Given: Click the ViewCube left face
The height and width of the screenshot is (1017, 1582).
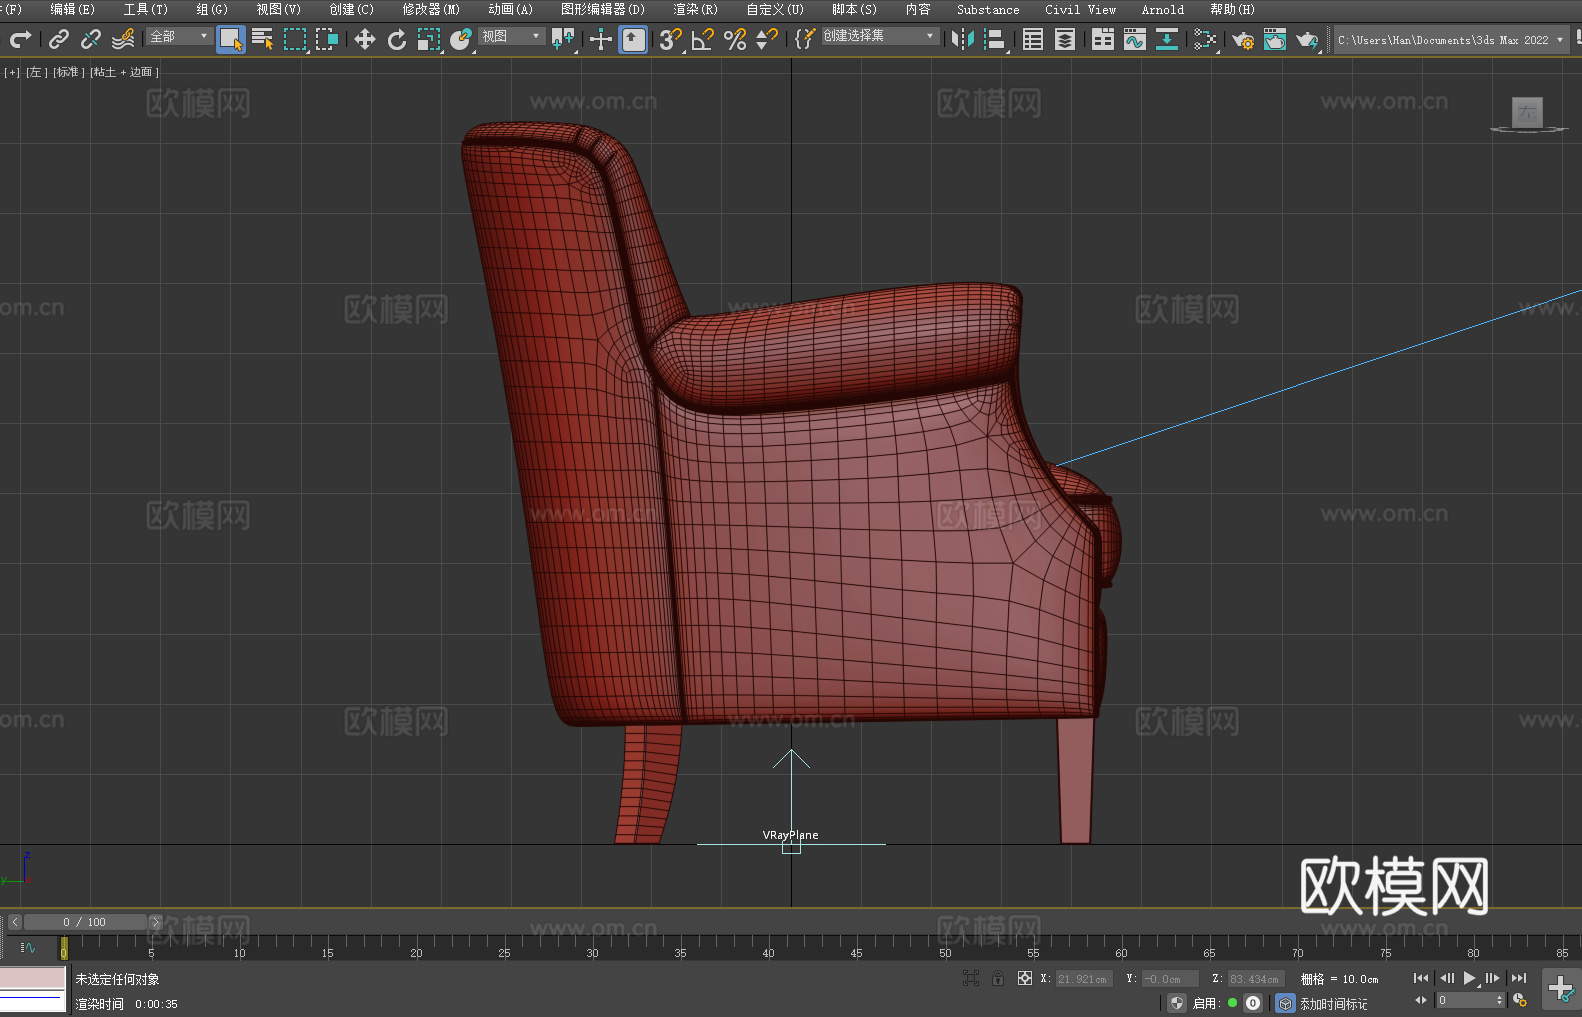Looking at the screenshot, I should [1527, 112].
